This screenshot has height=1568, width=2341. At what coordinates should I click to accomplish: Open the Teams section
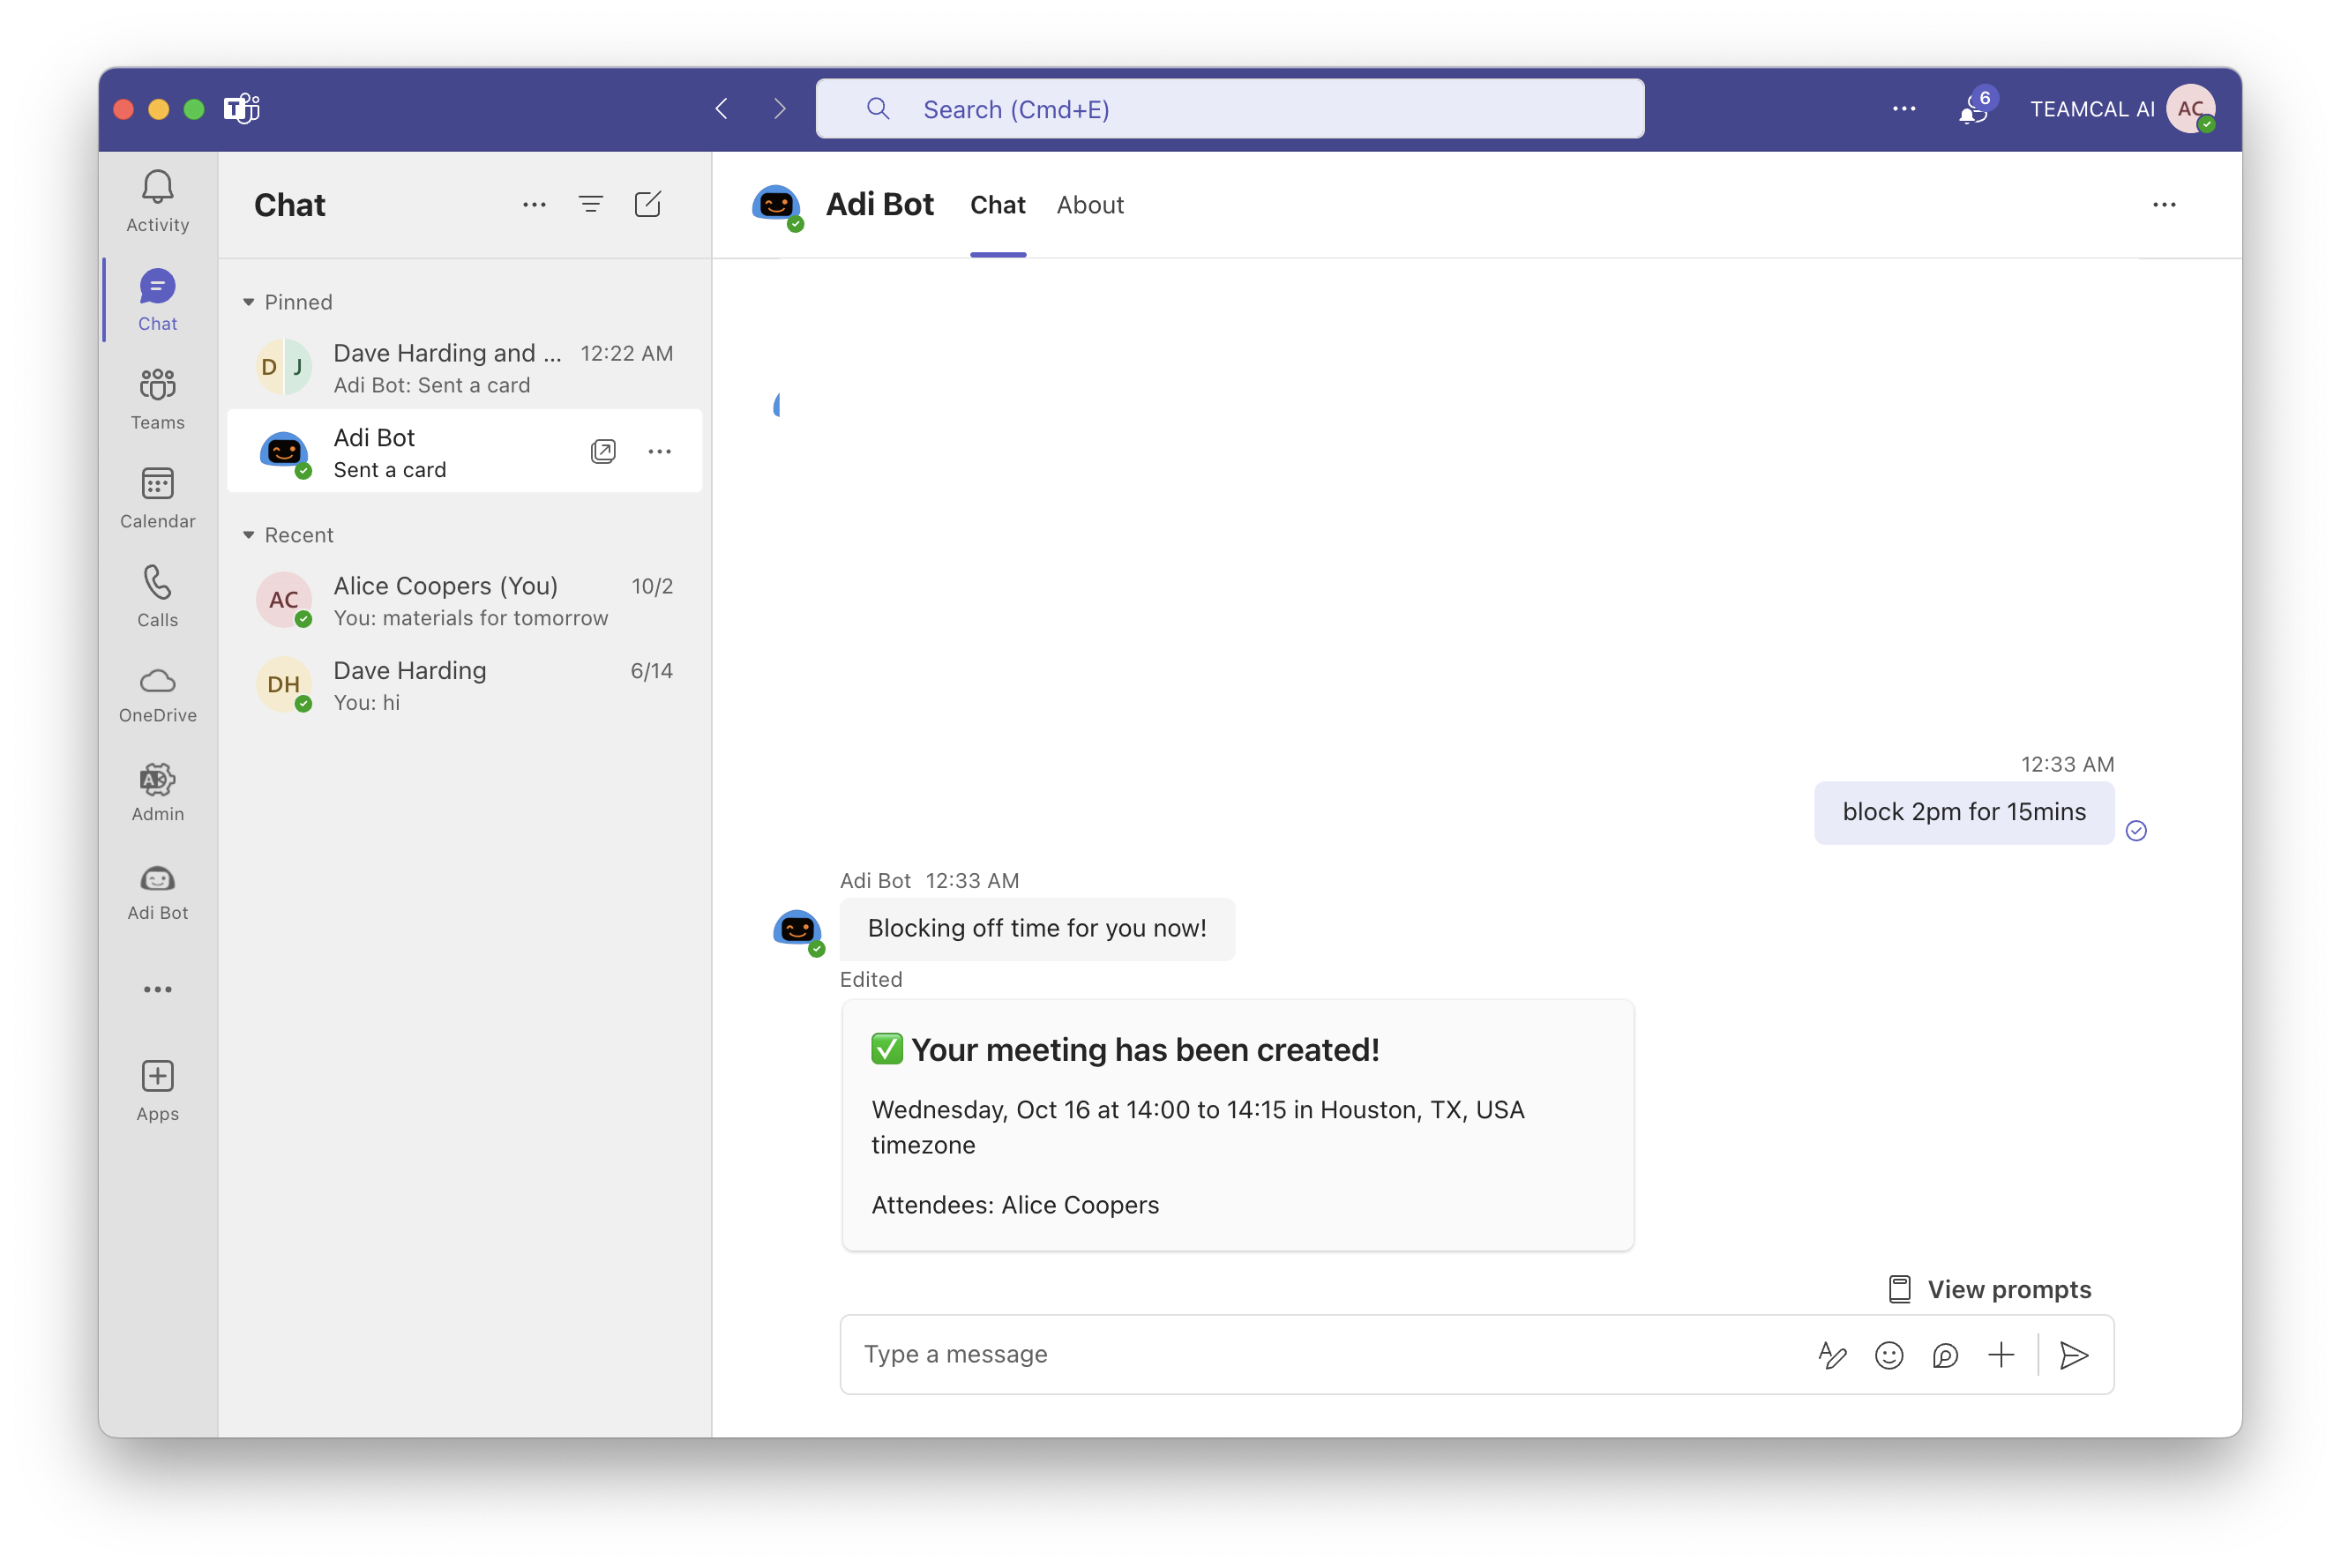[157, 398]
